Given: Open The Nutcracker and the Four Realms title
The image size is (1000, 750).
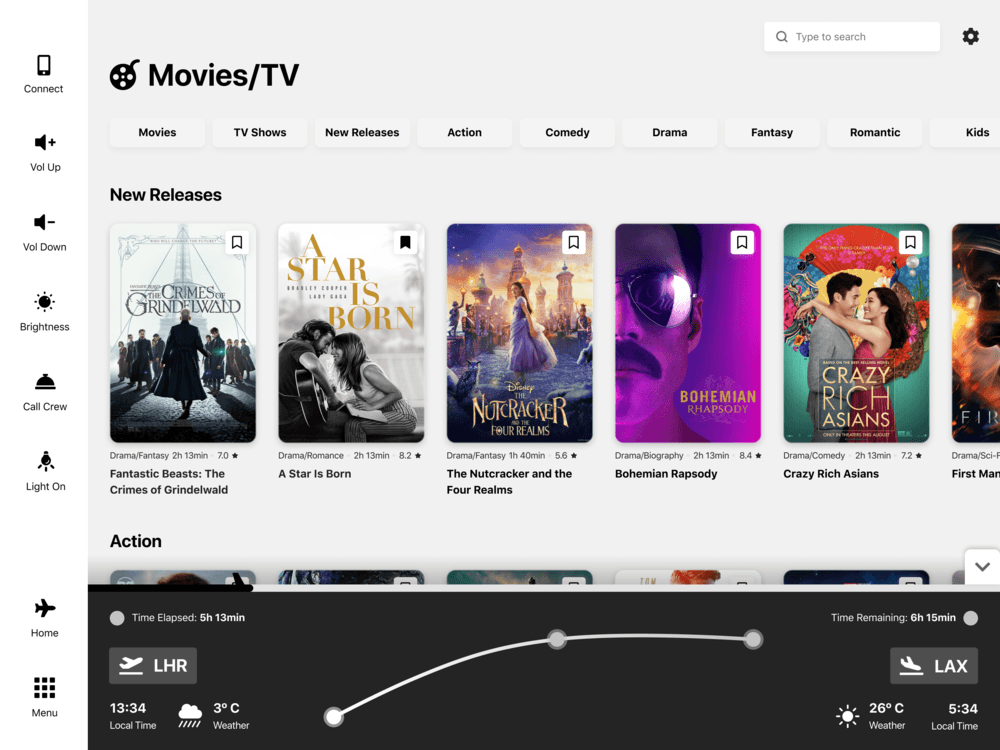Looking at the screenshot, I should point(509,482).
